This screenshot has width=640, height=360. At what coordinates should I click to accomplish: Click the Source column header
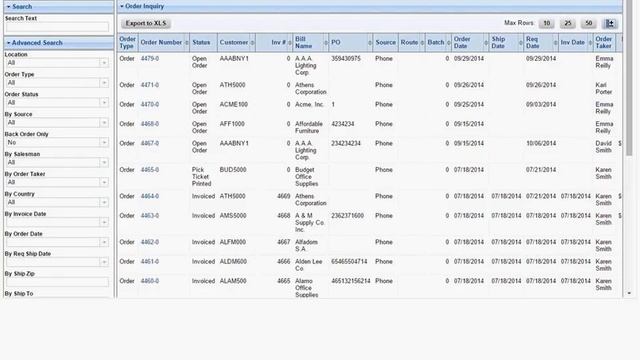385,42
